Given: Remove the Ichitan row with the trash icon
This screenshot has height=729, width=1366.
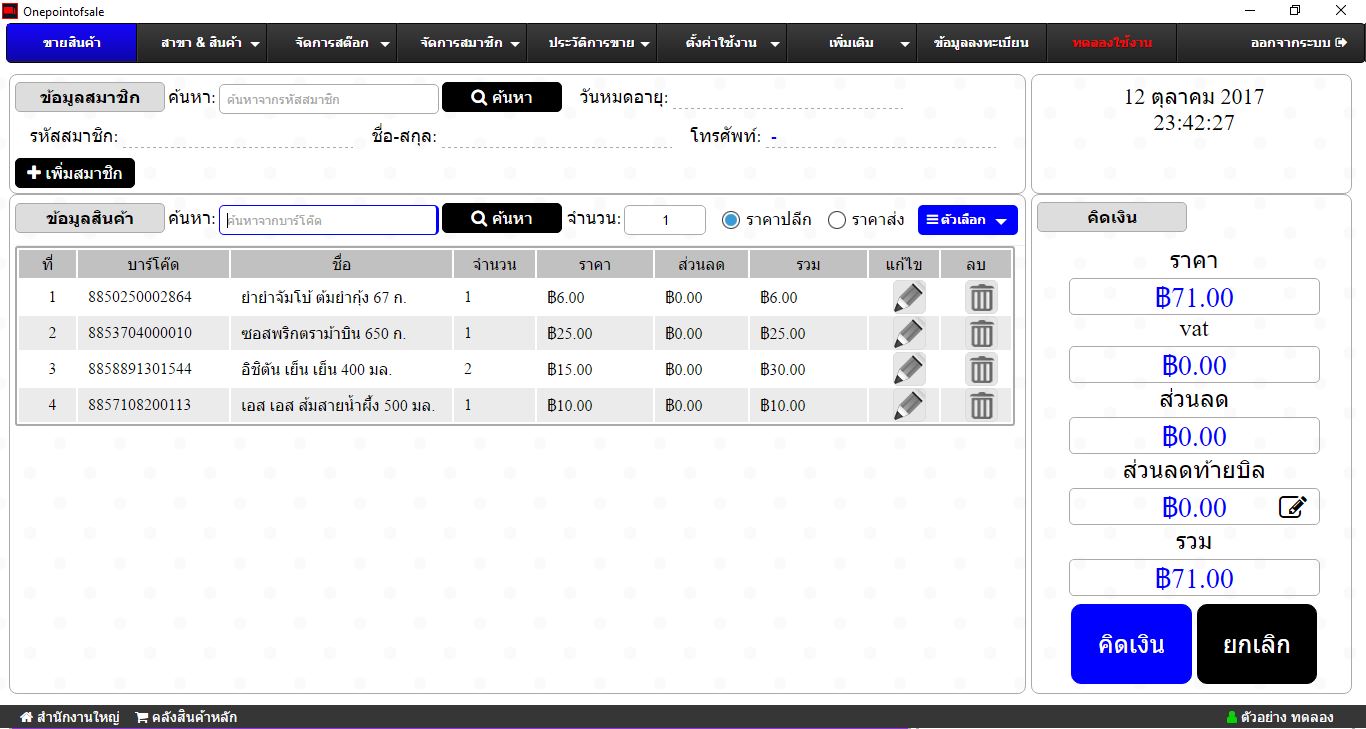Looking at the screenshot, I should pyautogui.click(x=981, y=369).
